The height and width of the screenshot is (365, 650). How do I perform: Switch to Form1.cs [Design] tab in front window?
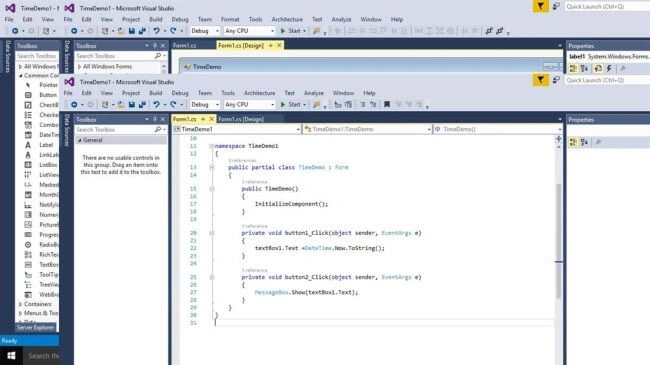pyautogui.click(x=241, y=119)
